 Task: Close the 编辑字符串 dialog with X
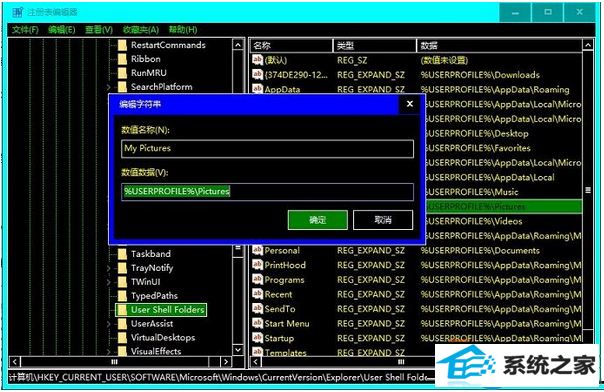[x=410, y=104]
